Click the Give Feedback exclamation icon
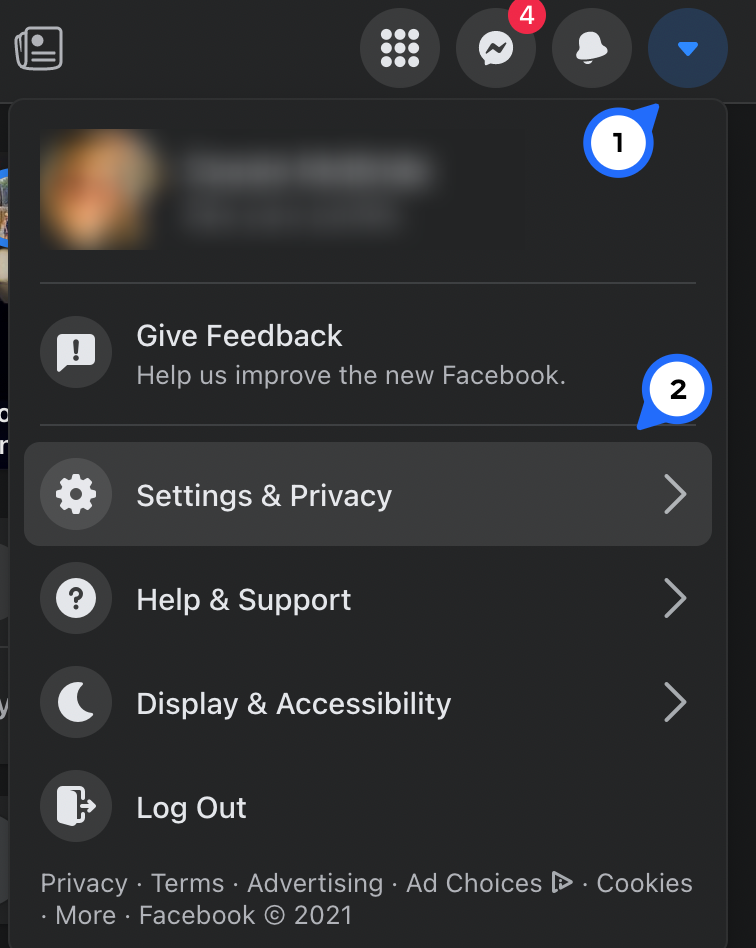This screenshot has width=756, height=948. 76,352
